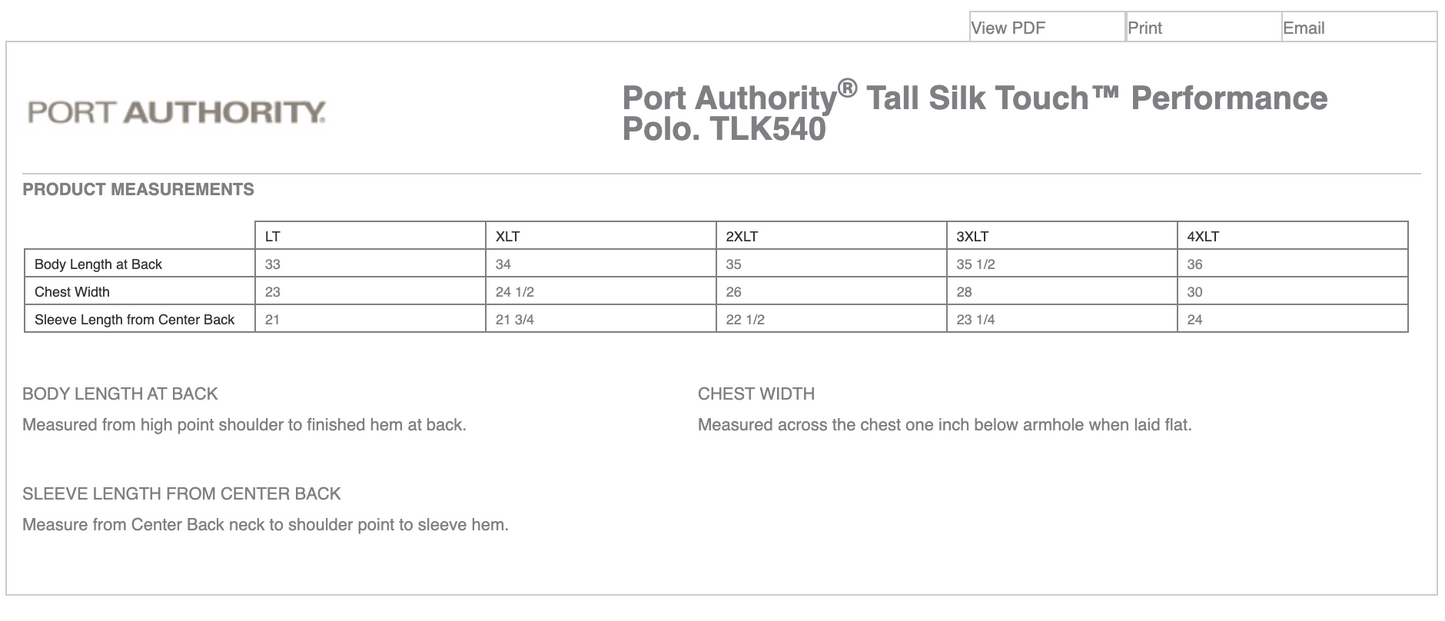Select the 4XLT column header
1445x621 pixels.
point(1204,236)
